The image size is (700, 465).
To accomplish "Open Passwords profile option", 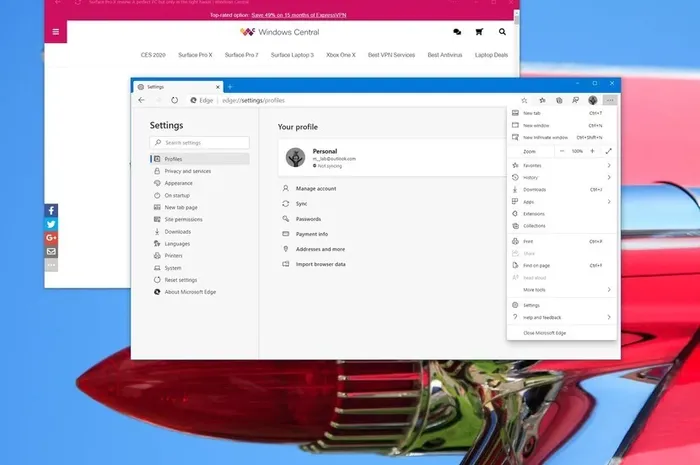I will tap(302, 219).
